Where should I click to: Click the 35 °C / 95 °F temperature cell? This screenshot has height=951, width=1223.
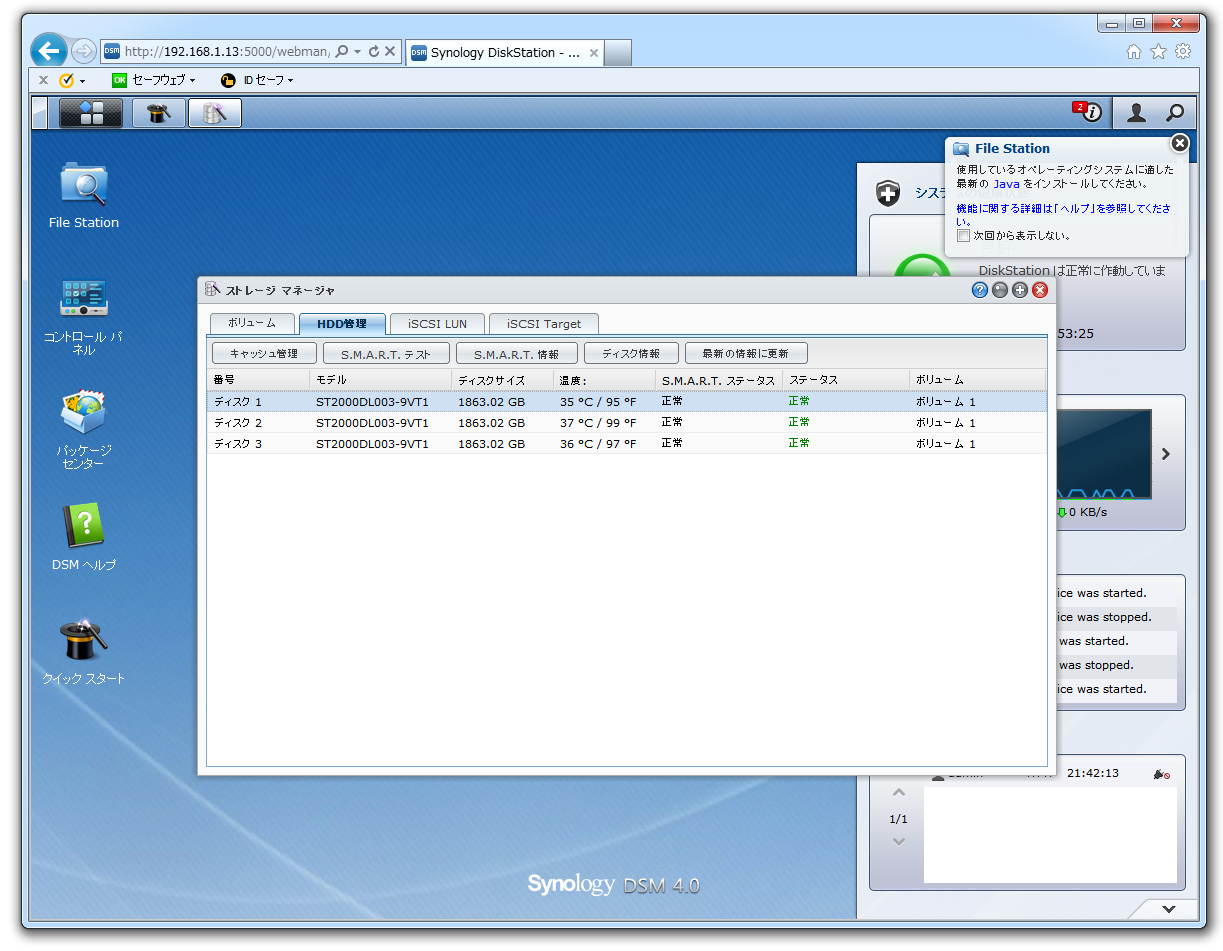coord(598,401)
